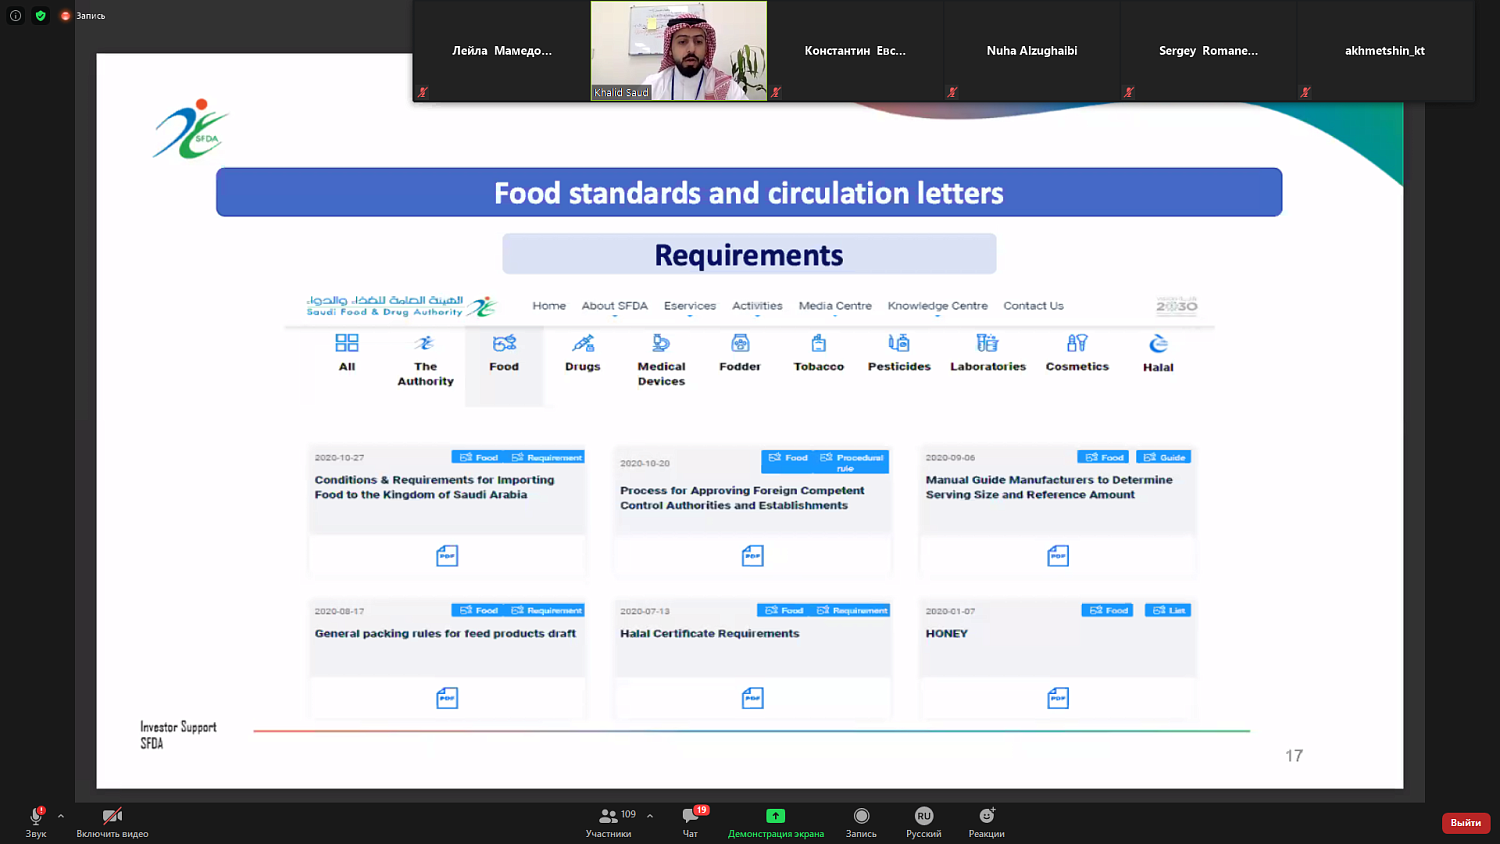This screenshot has height=844, width=1500.
Task: Click Home in SFDA site menu
Action: 549,306
